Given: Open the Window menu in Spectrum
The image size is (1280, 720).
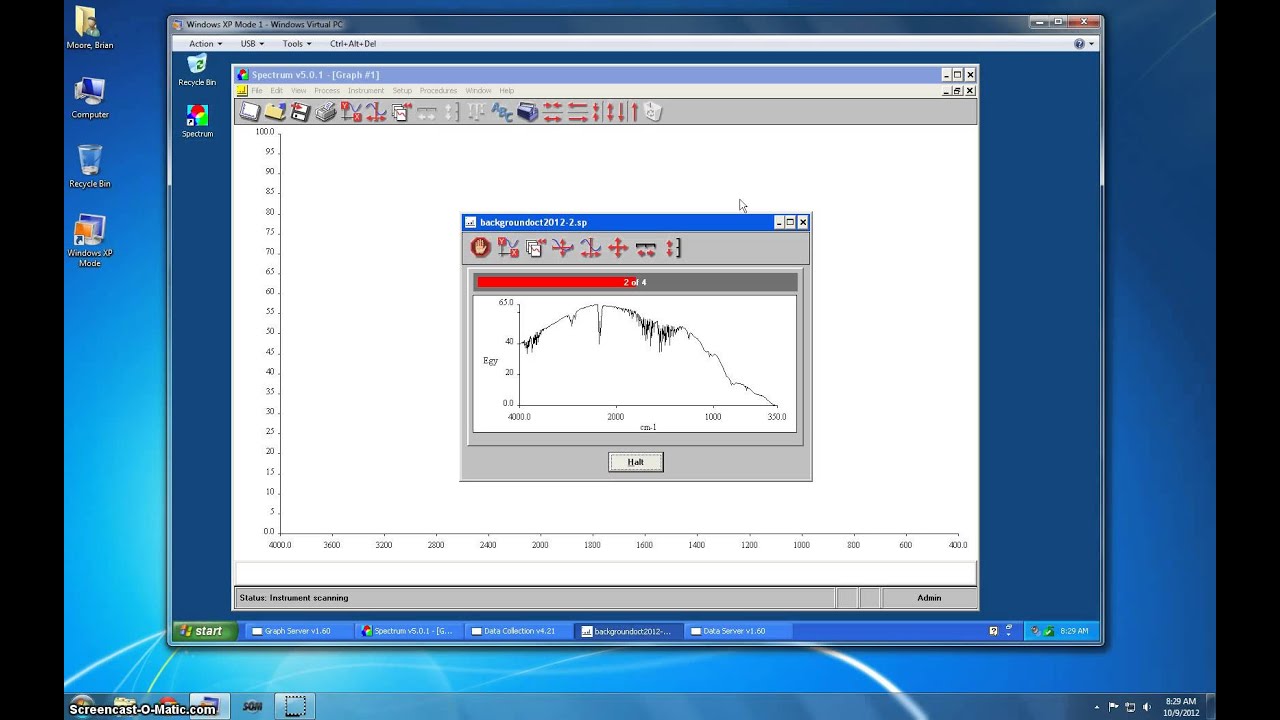Looking at the screenshot, I should click(478, 91).
